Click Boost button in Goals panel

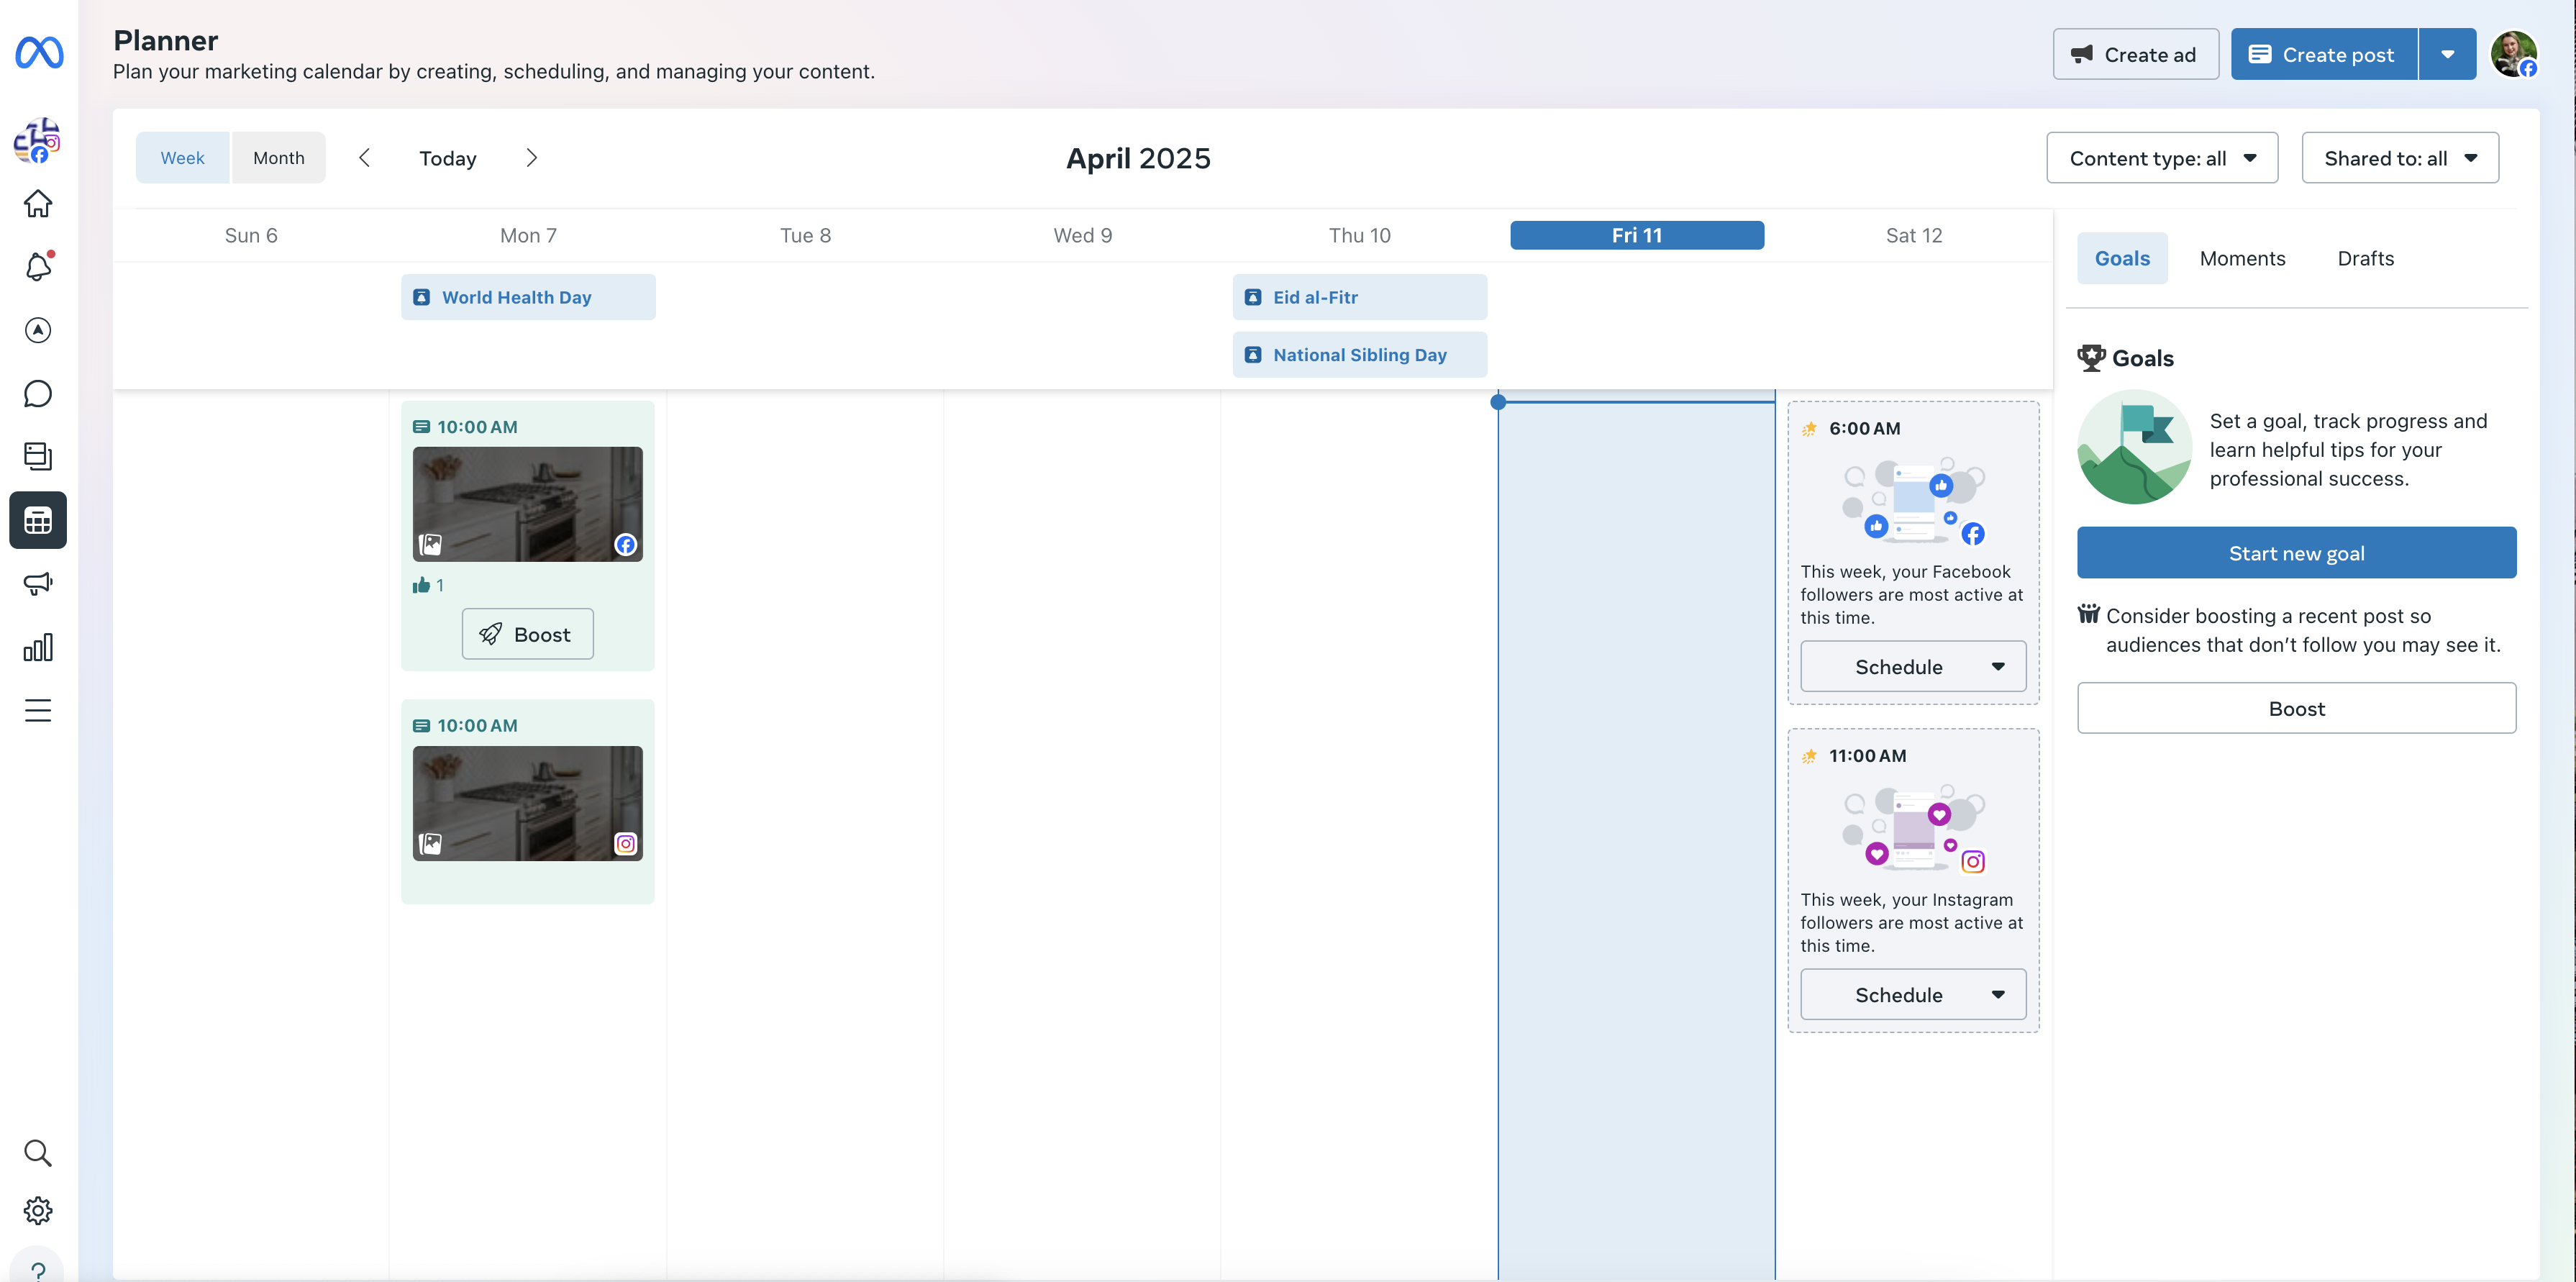click(2296, 709)
